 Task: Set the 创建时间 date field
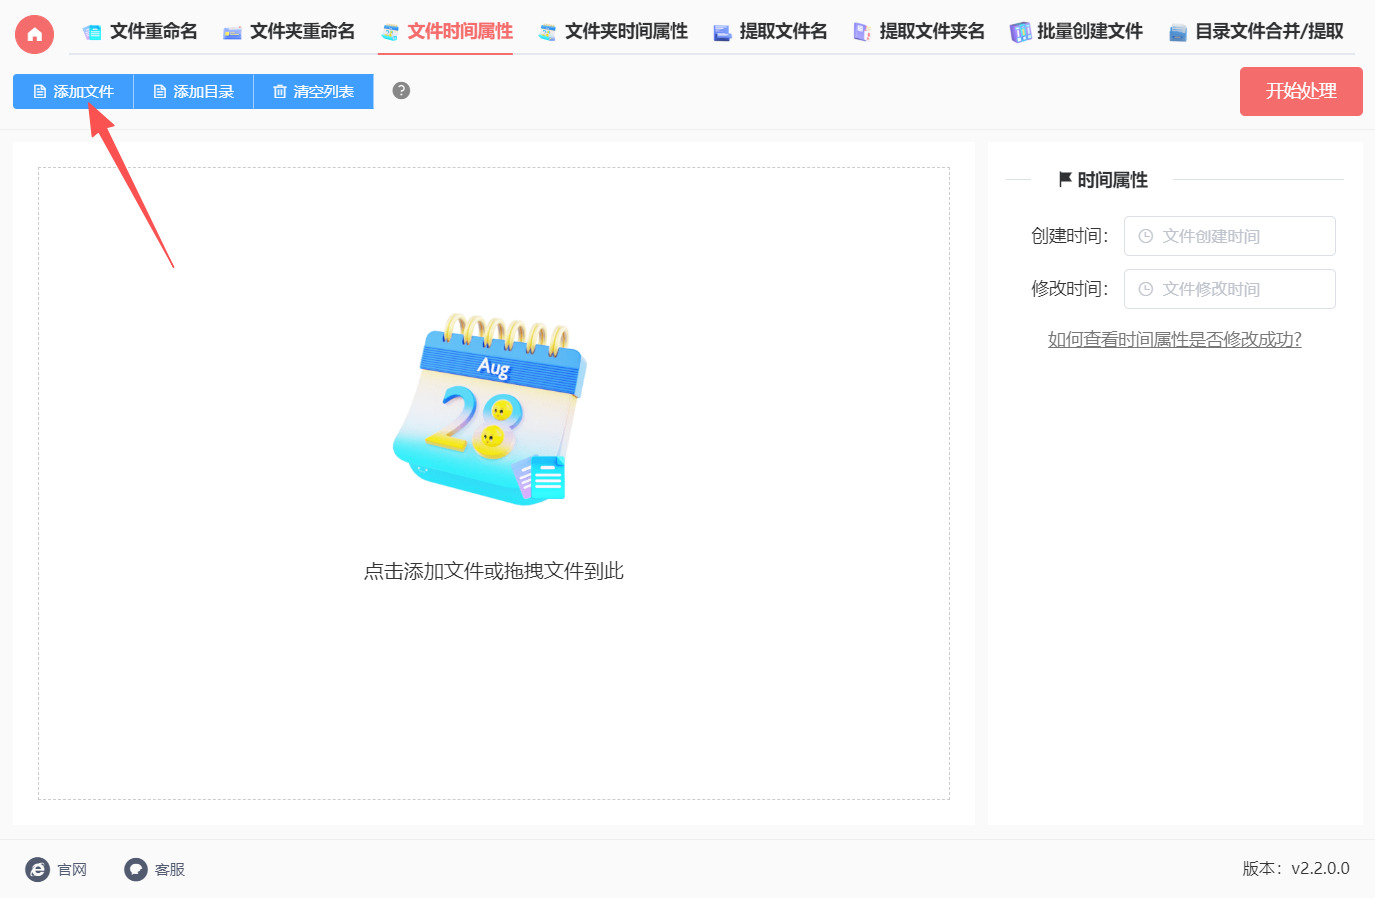click(1229, 236)
